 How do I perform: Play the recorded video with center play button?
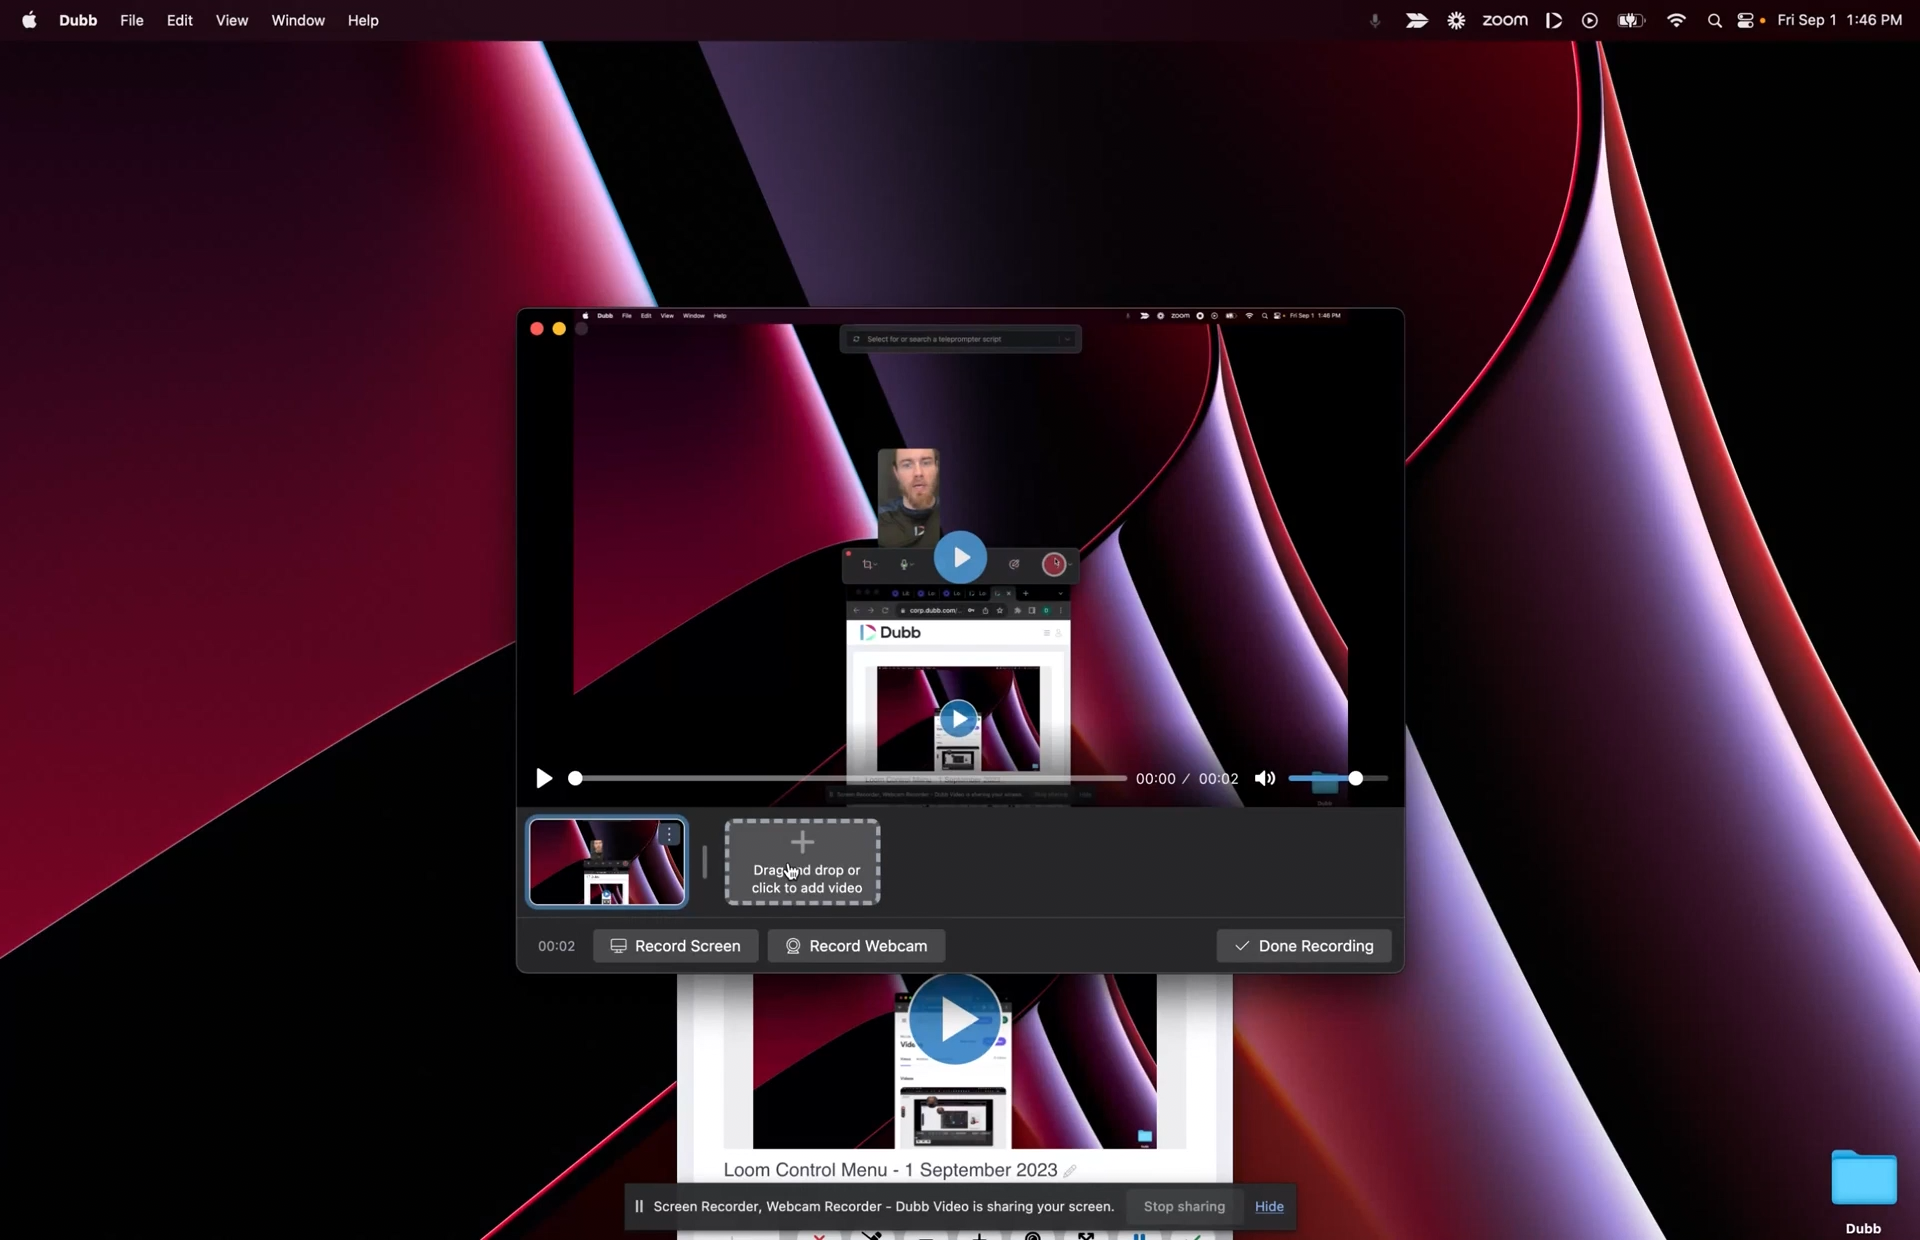coord(960,557)
